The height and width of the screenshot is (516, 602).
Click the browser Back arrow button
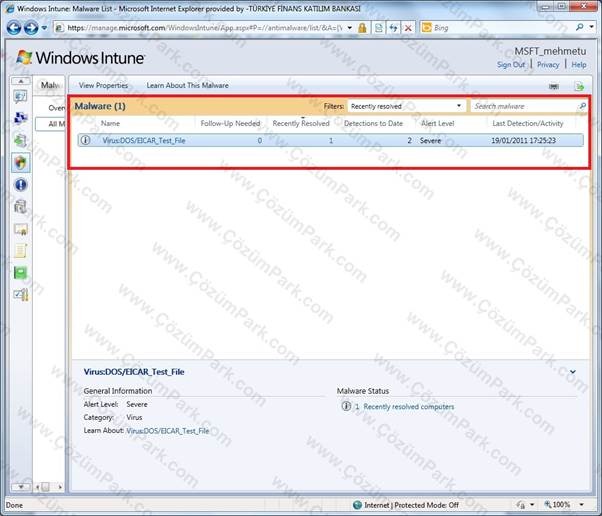coord(14,28)
